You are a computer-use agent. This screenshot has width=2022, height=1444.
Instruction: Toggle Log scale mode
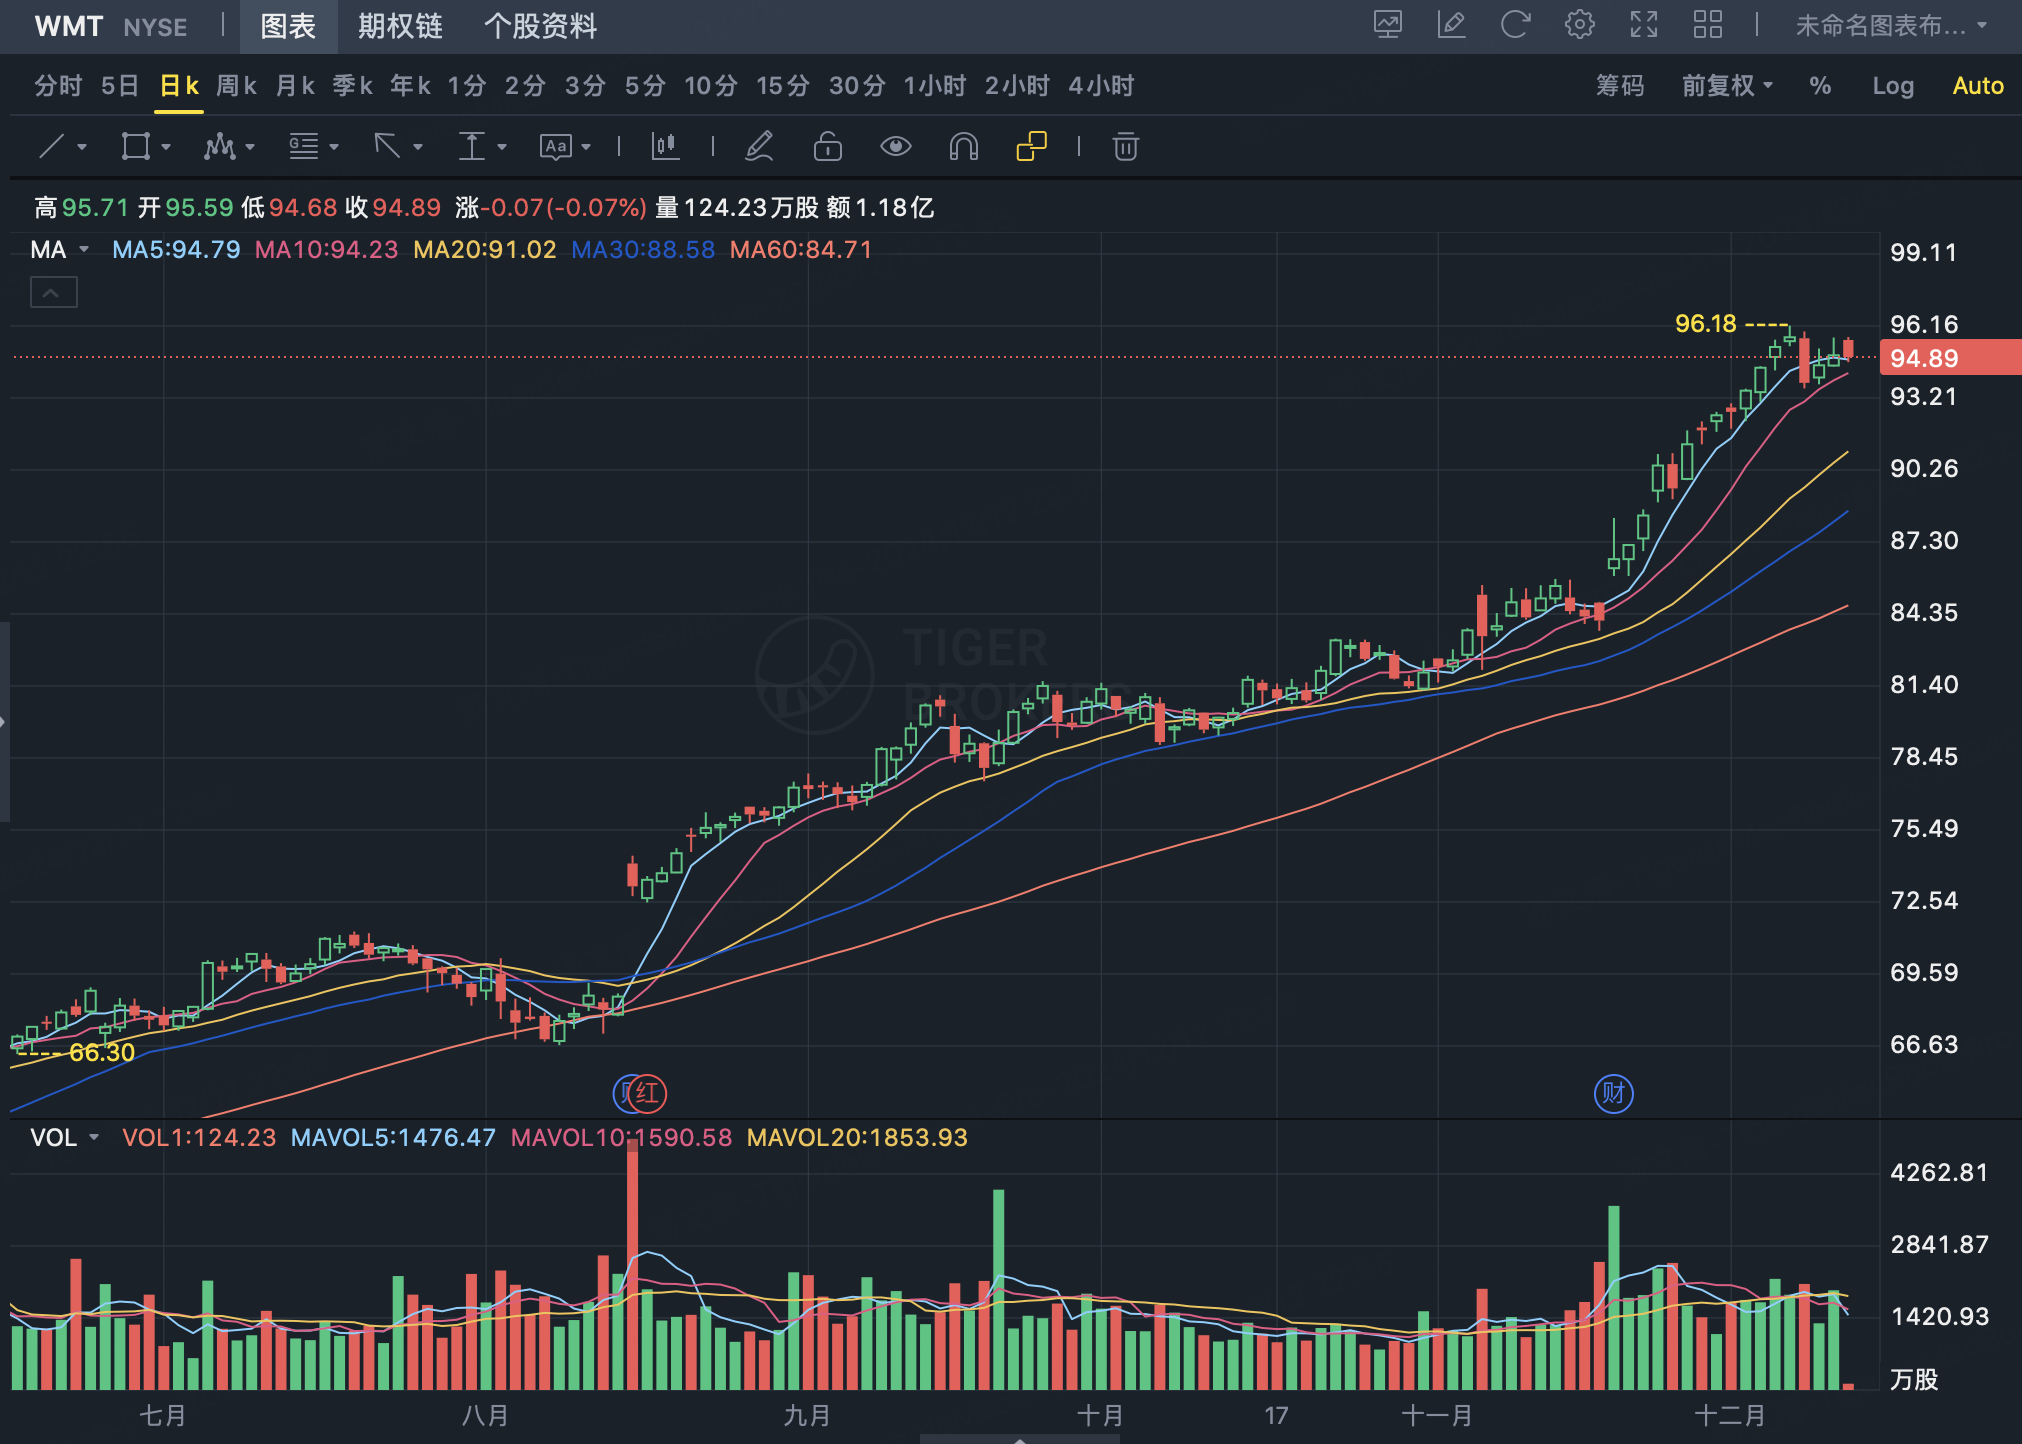tap(1892, 86)
